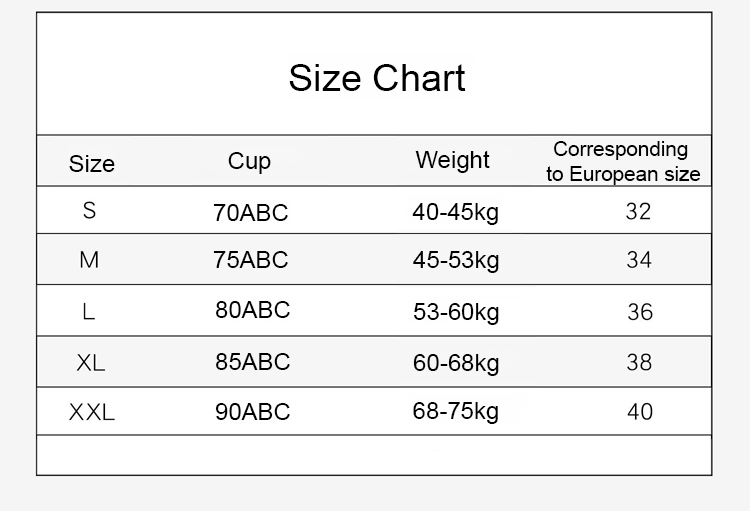Click Corresponding to European size header
The width and height of the screenshot is (750, 511).
pos(622,162)
